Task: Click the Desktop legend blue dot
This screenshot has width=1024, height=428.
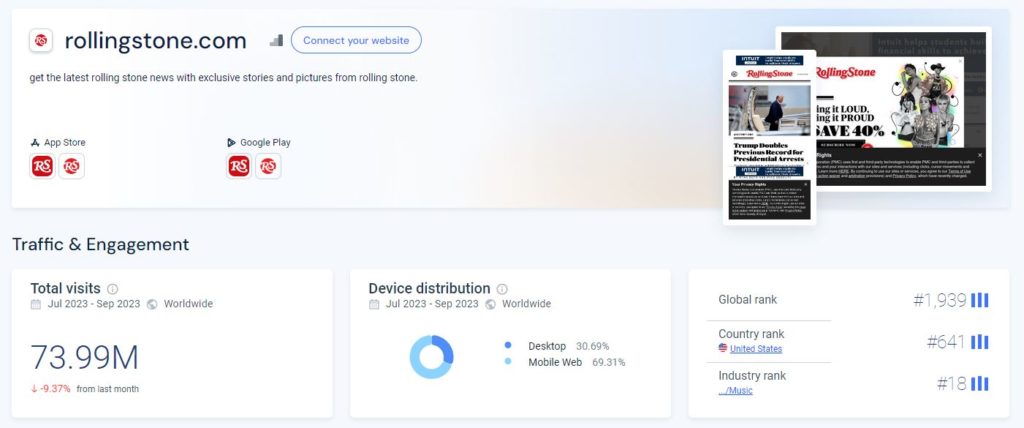Action: pyautogui.click(x=508, y=345)
